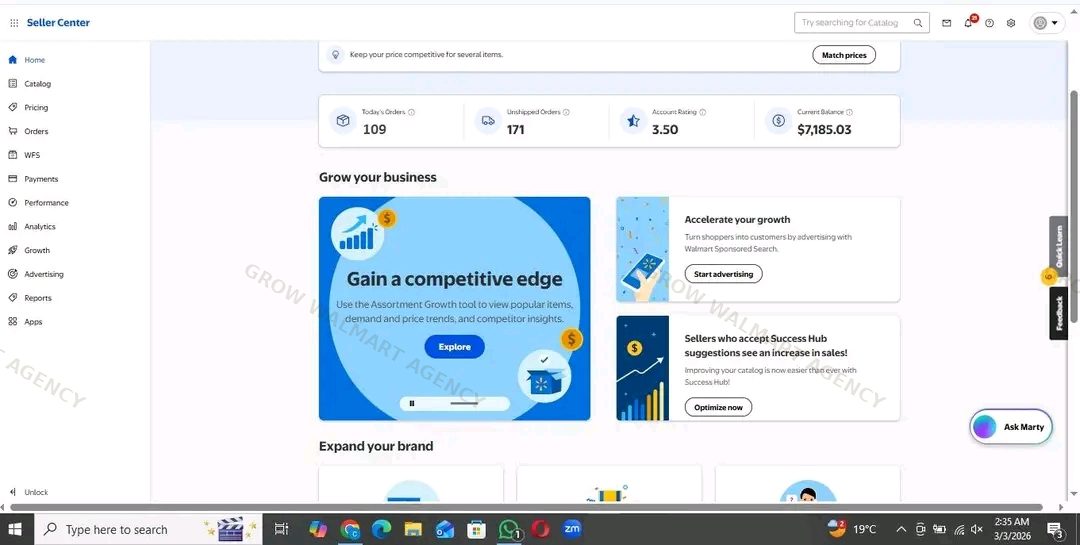Click the Keep your price competitive message
Screen dimensions: 1080x545
pos(426,54)
